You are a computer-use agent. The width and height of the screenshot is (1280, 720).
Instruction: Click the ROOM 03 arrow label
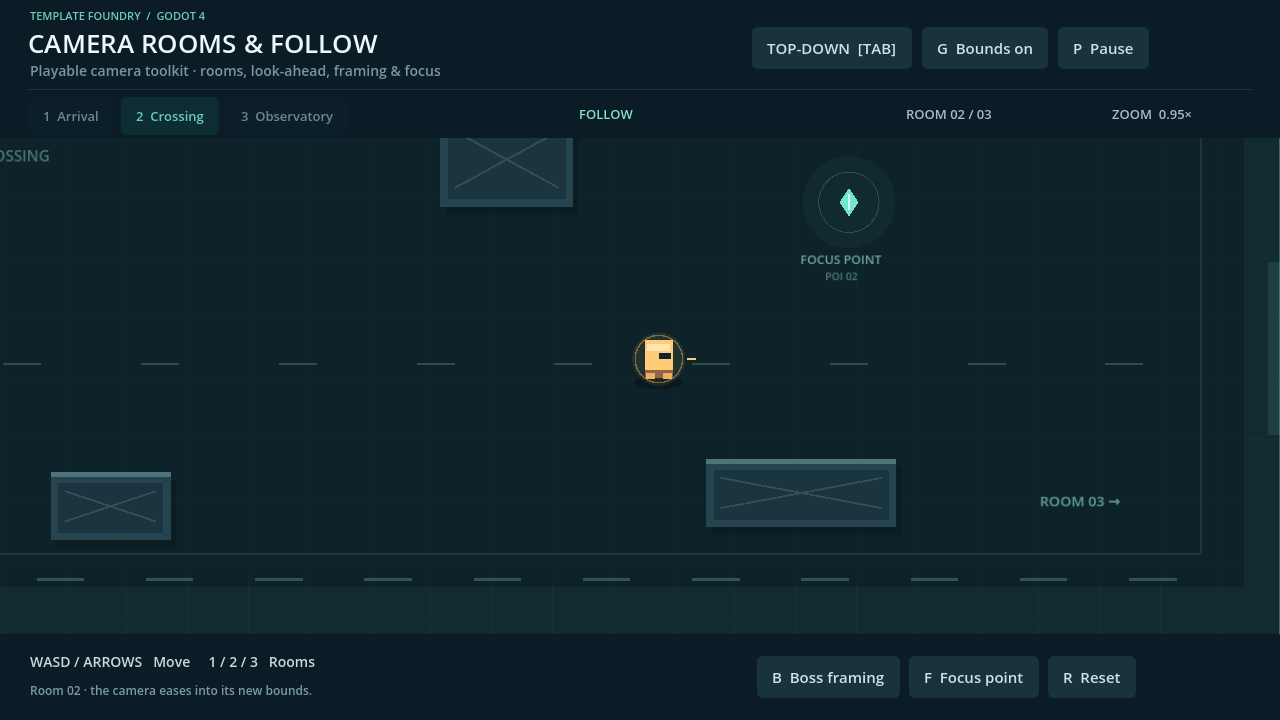[x=1080, y=502]
